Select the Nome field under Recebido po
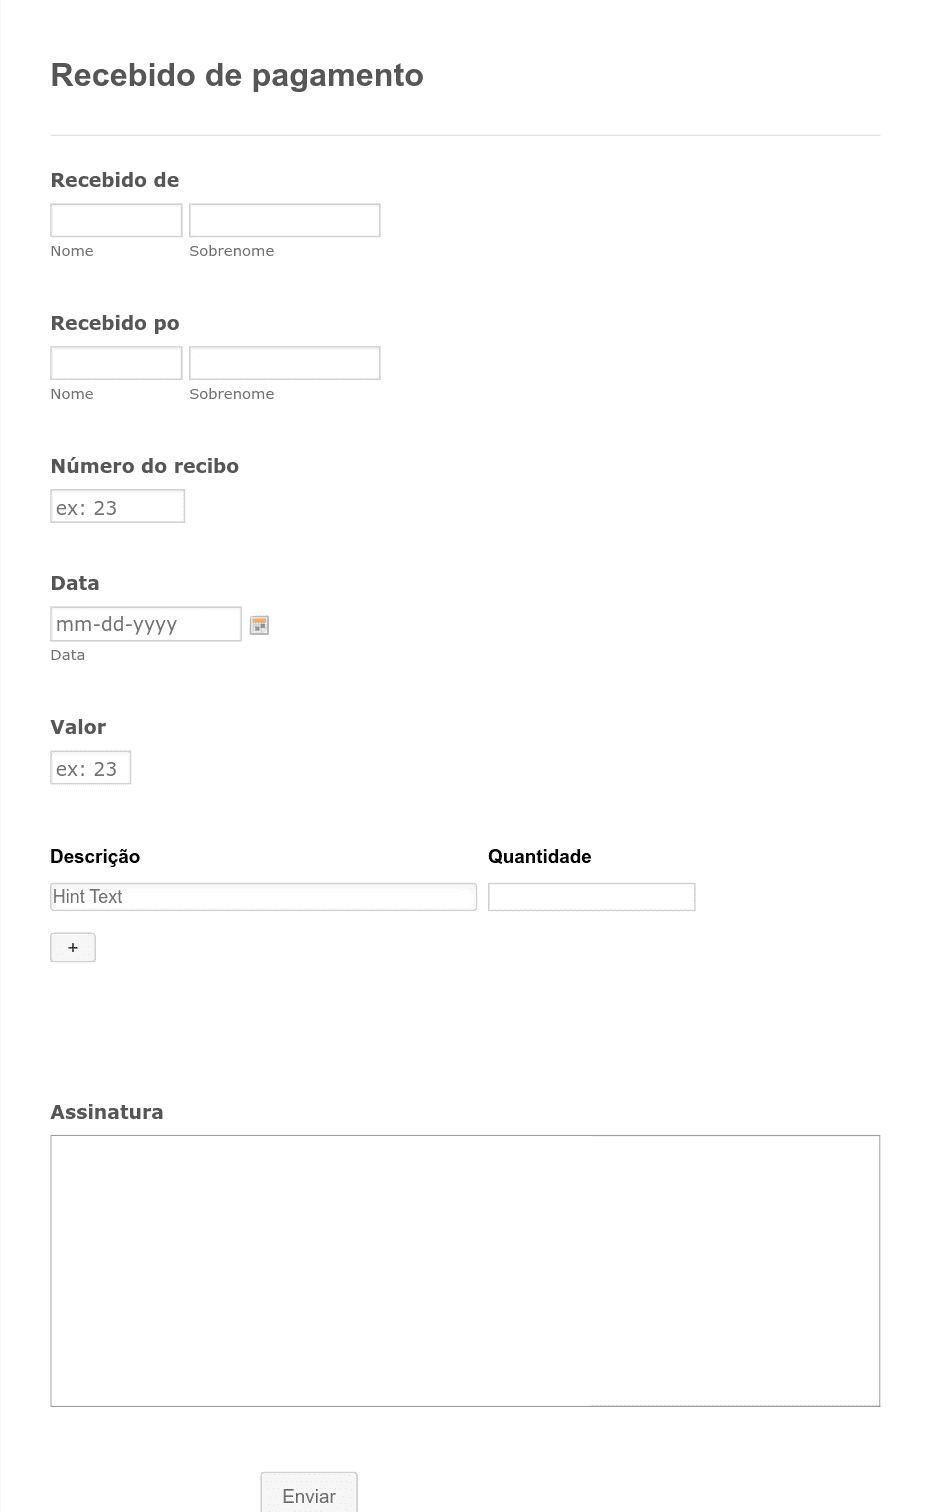Screen dimensions: 930x1512 (x=116, y=363)
